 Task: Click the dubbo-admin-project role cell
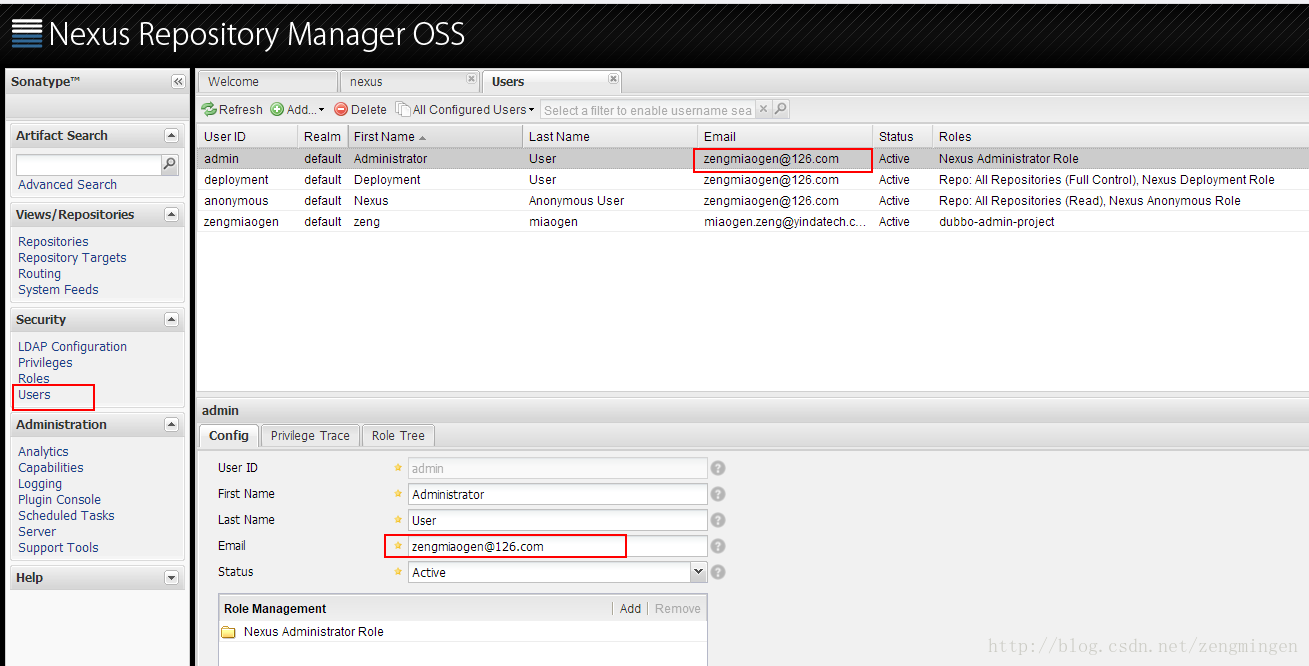click(x=996, y=222)
